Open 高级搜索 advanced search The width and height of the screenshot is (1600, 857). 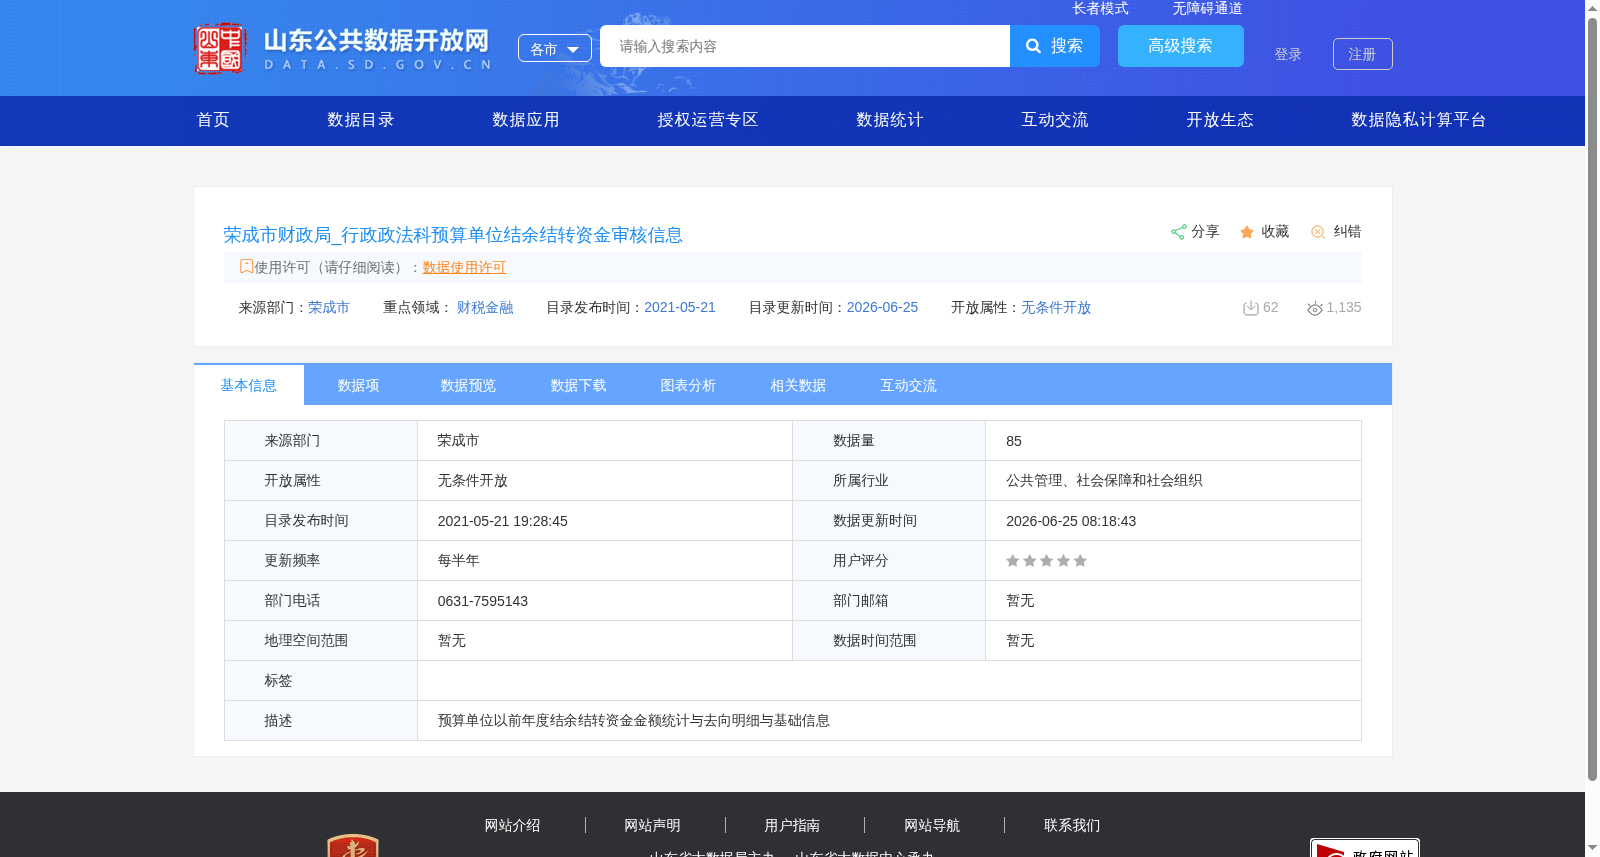(x=1181, y=46)
